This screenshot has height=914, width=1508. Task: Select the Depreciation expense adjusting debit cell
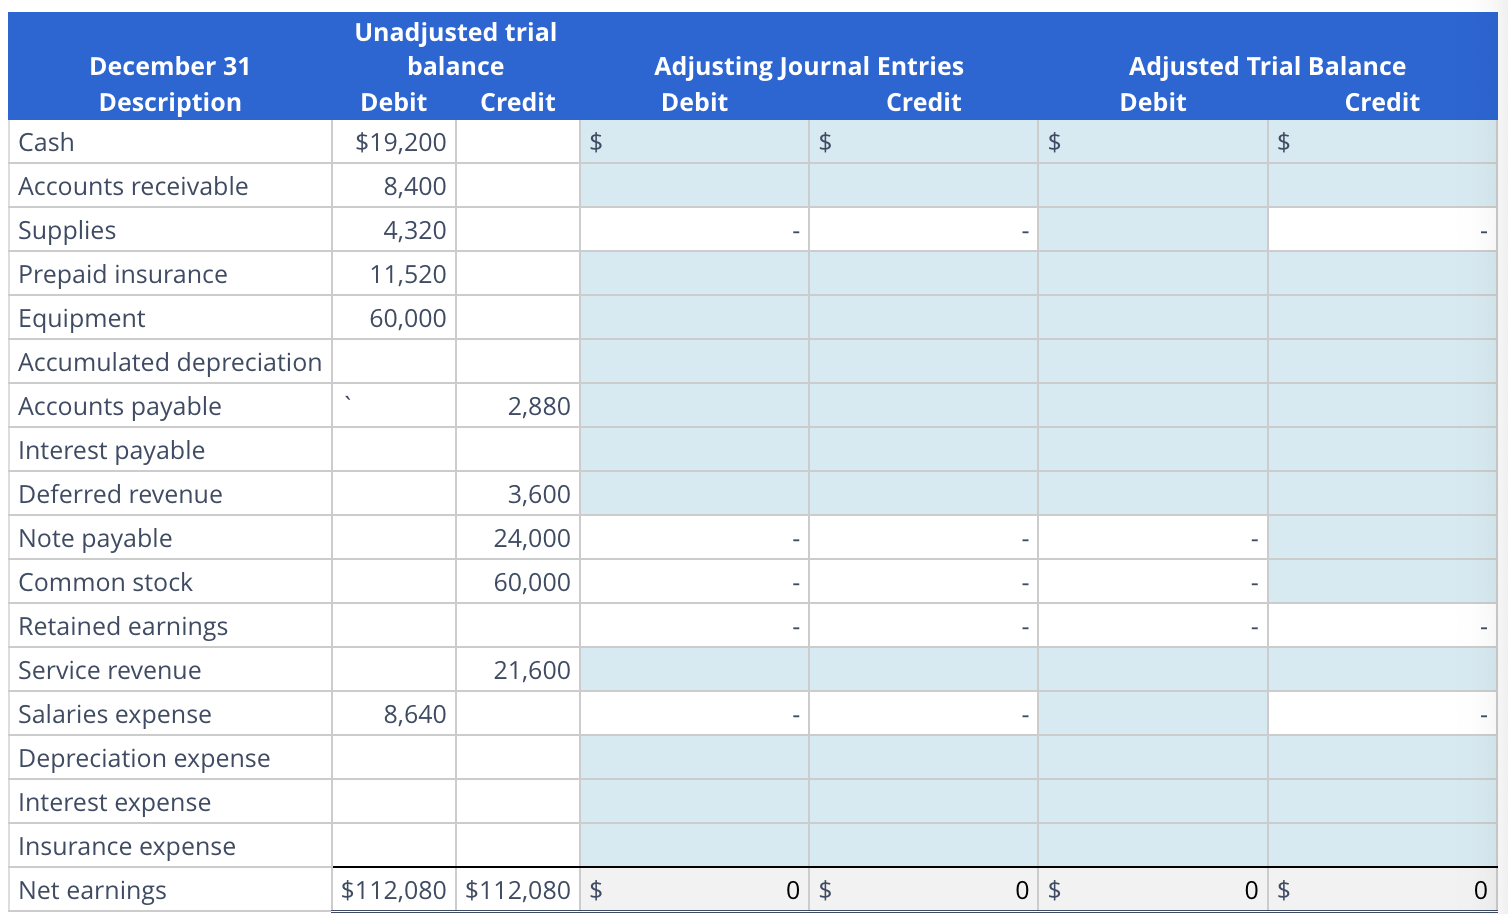694,757
